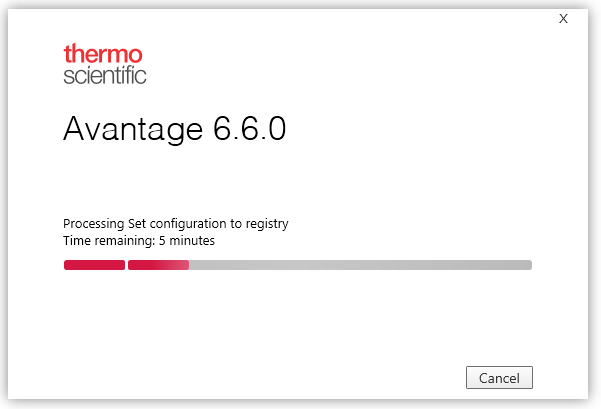Screen dimensions: 601x409
Task: Click the Cancel button
Action: (499, 378)
